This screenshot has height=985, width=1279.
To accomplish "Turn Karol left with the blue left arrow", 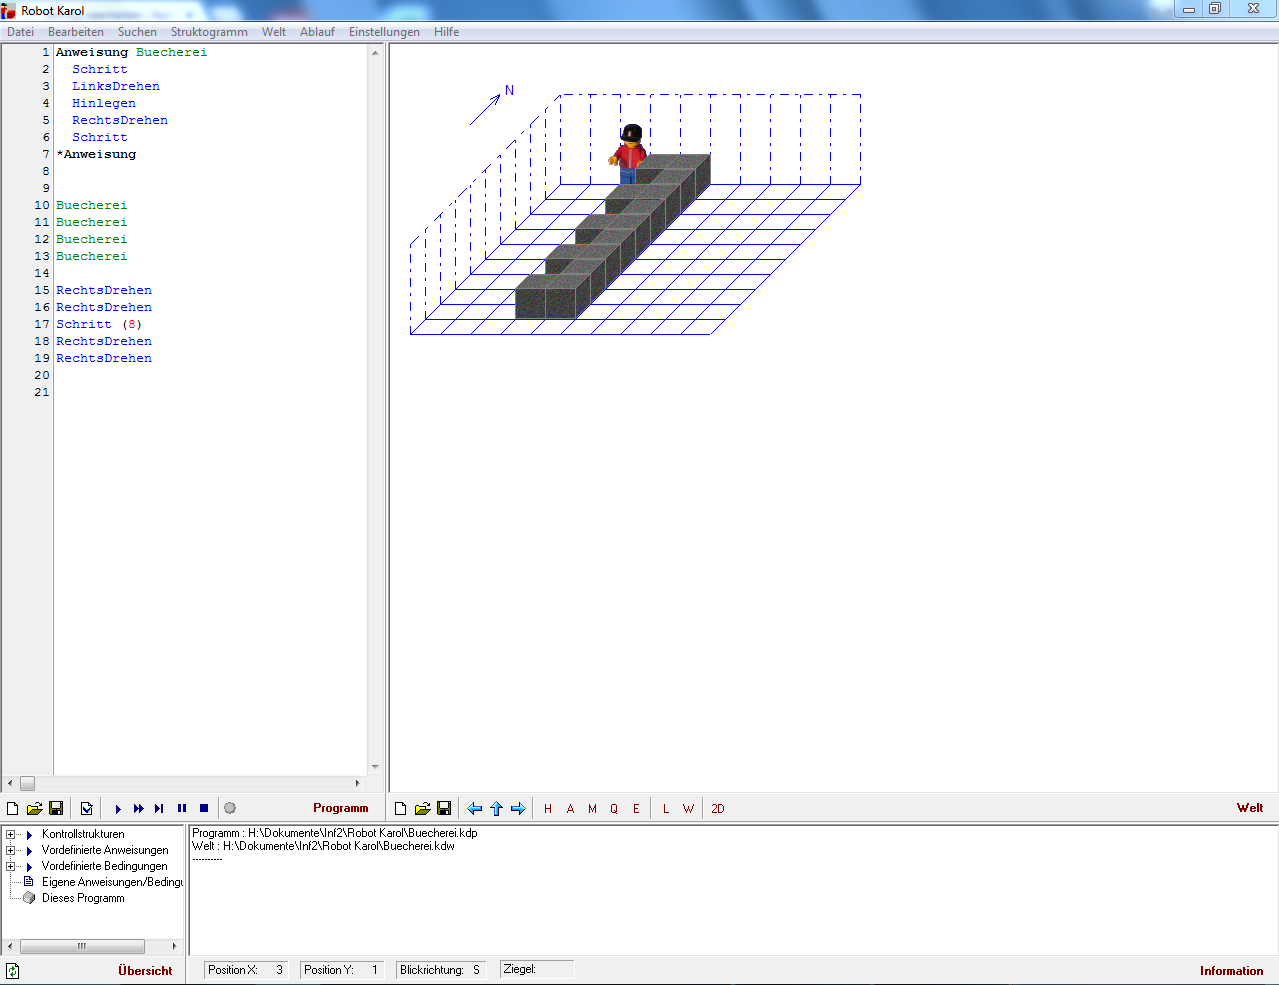I will [475, 809].
